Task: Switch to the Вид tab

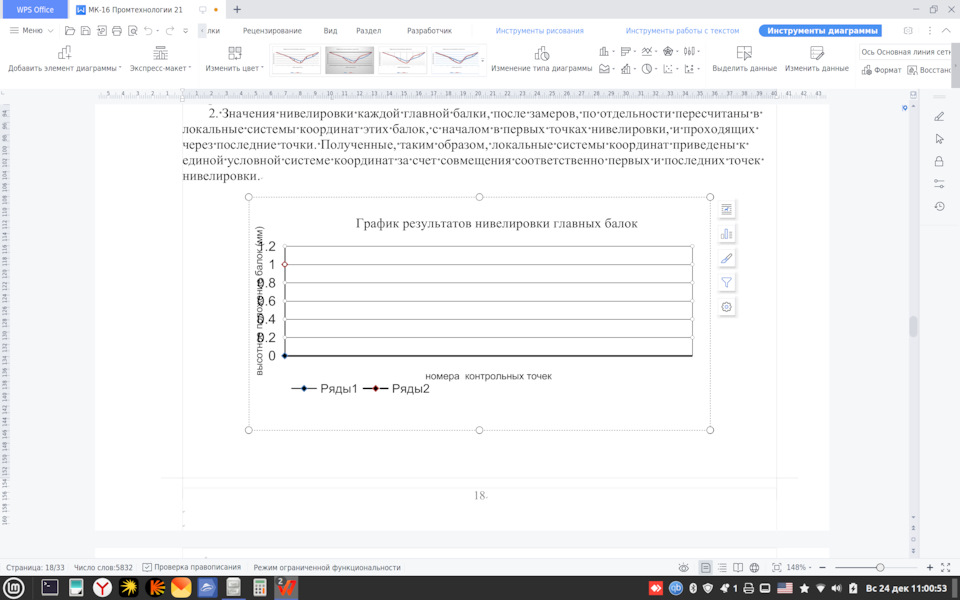Action: pyautogui.click(x=330, y=31)
